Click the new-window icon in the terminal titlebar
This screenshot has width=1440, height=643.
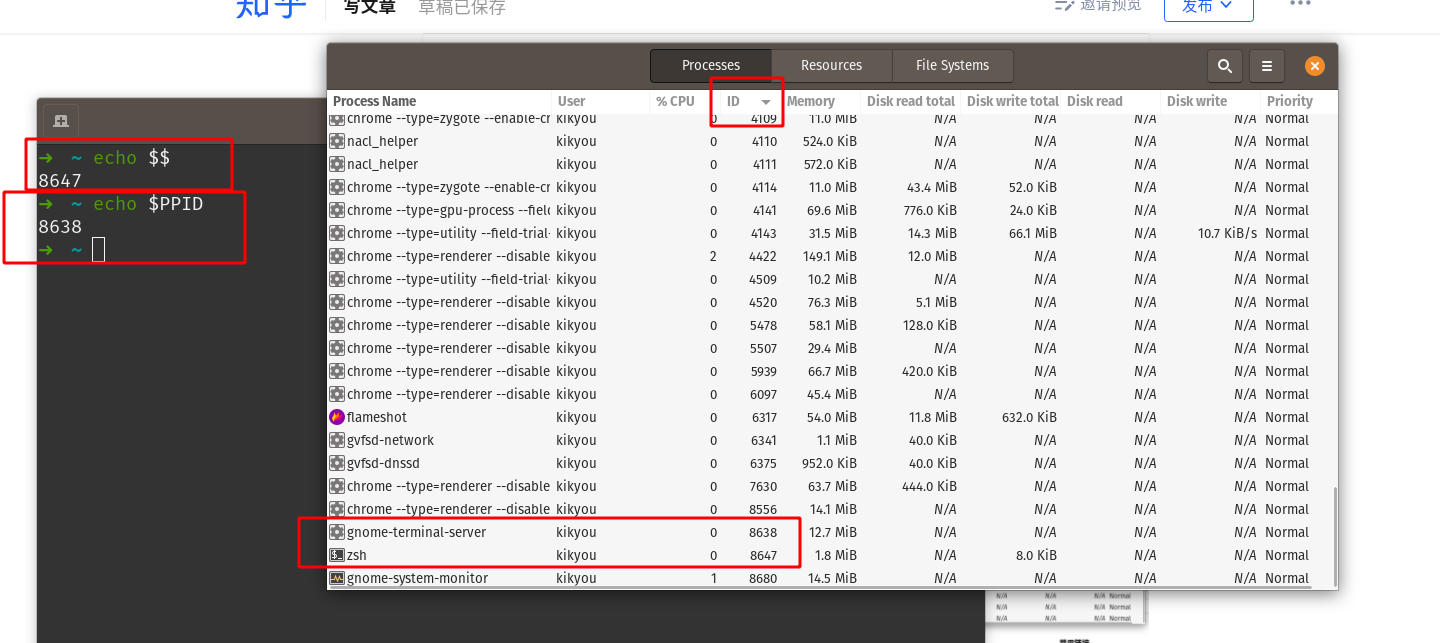60,120
